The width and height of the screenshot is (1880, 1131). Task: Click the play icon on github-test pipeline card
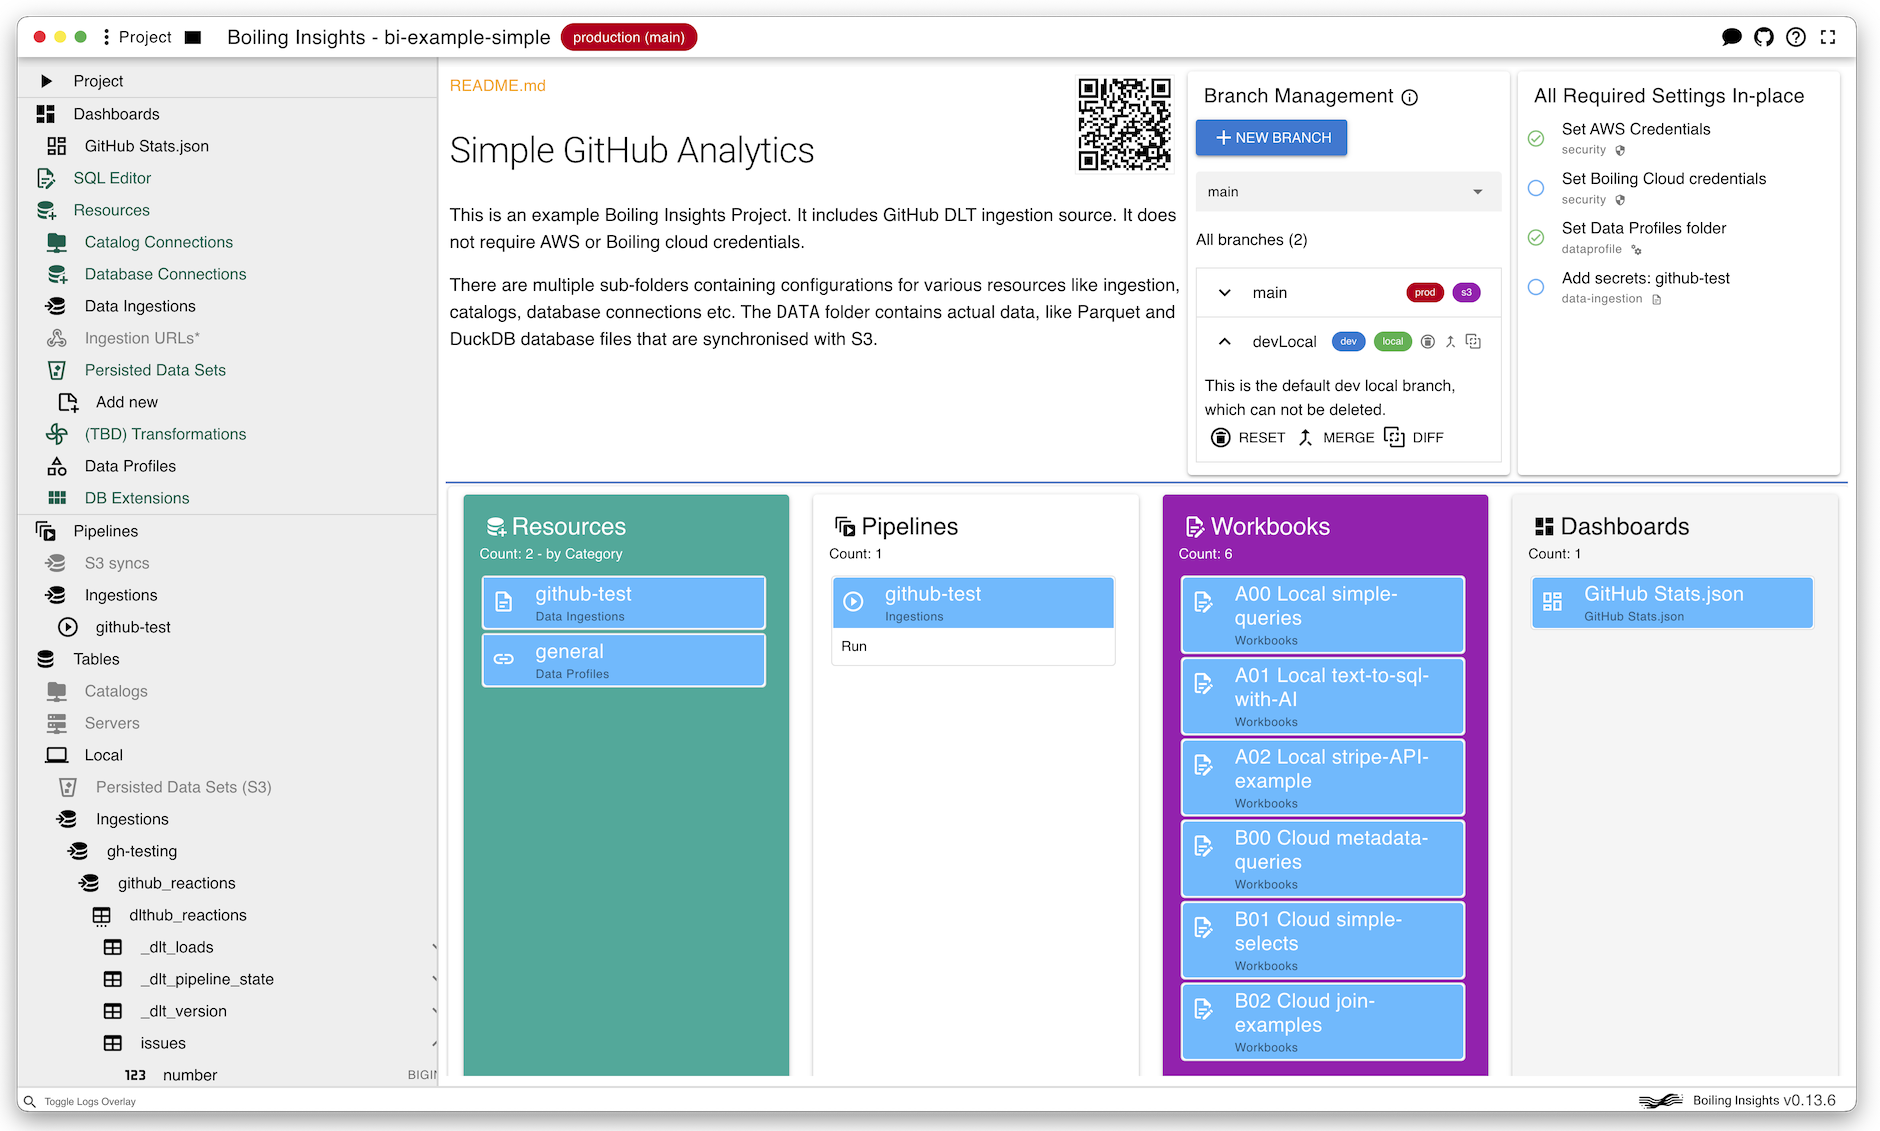(x=853, y=601)
